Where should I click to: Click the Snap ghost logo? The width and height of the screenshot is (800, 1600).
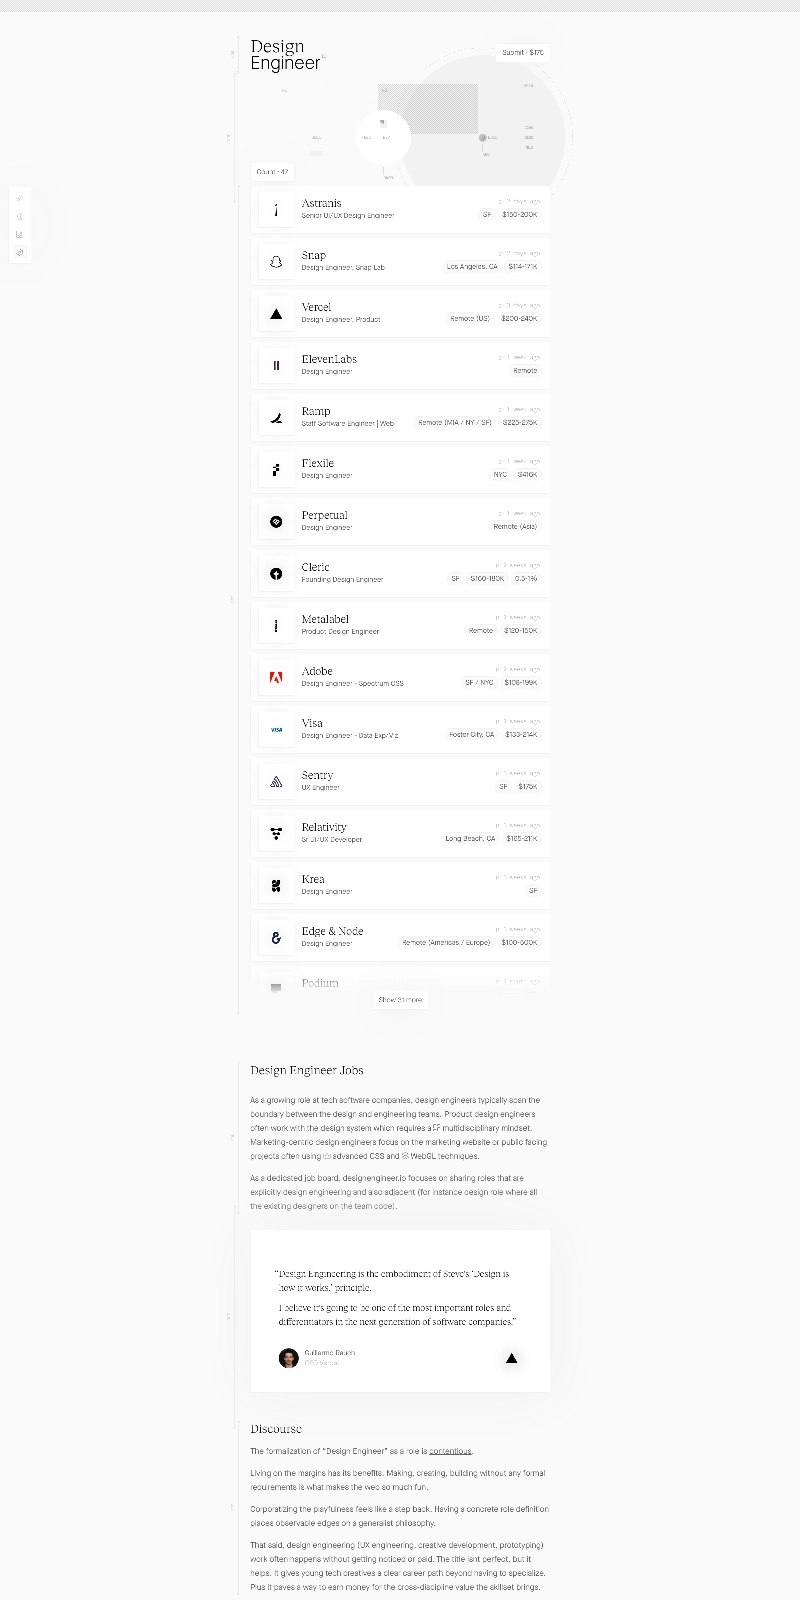(276, 262)
